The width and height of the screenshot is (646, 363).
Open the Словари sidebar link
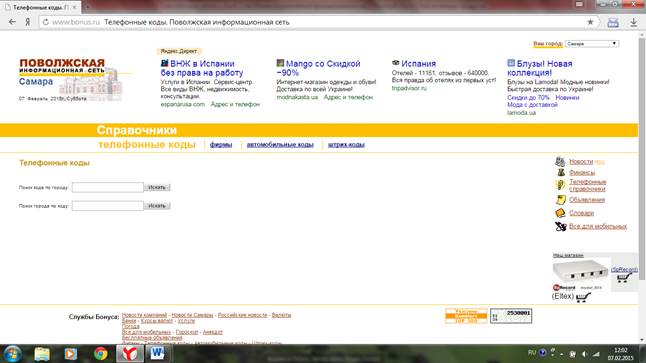coord(581,213)
